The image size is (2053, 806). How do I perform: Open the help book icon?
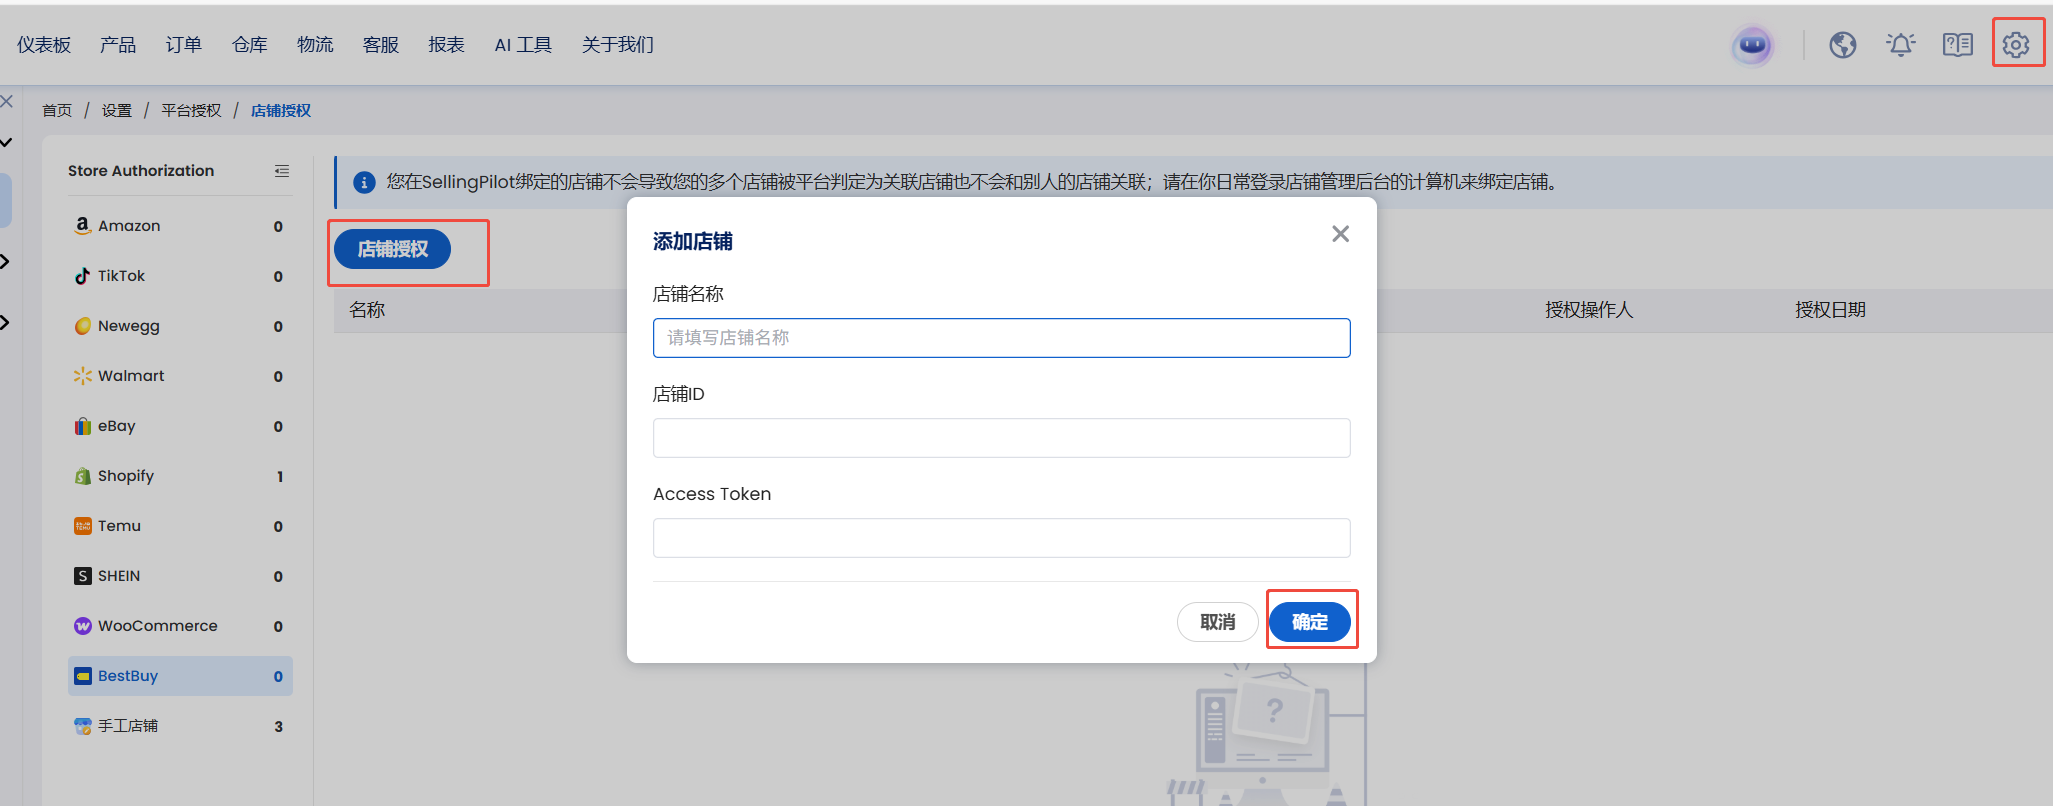coord(1958,45)
